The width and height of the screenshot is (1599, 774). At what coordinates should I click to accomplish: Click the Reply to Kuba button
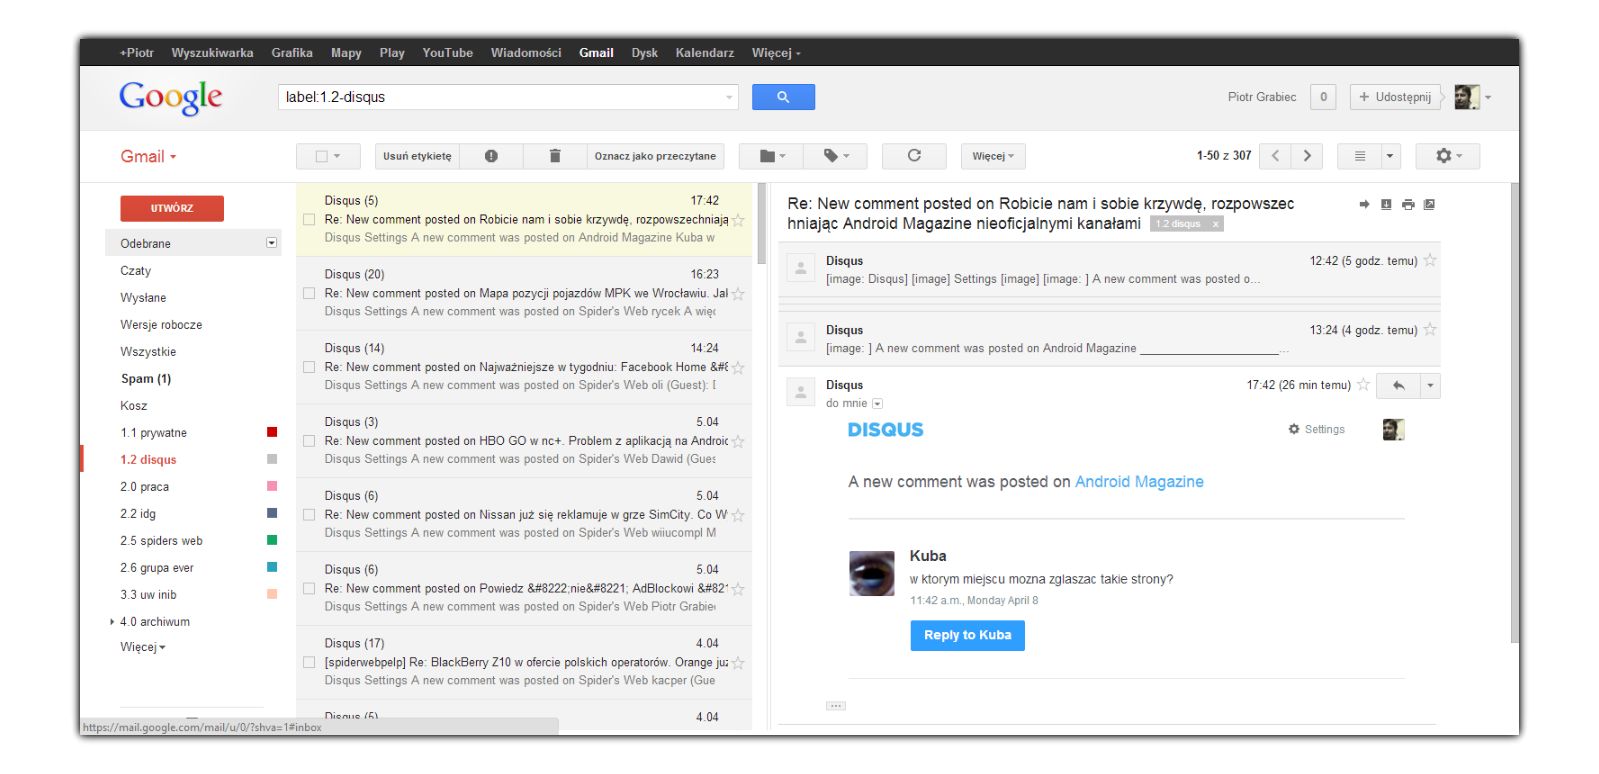[967, 635]
